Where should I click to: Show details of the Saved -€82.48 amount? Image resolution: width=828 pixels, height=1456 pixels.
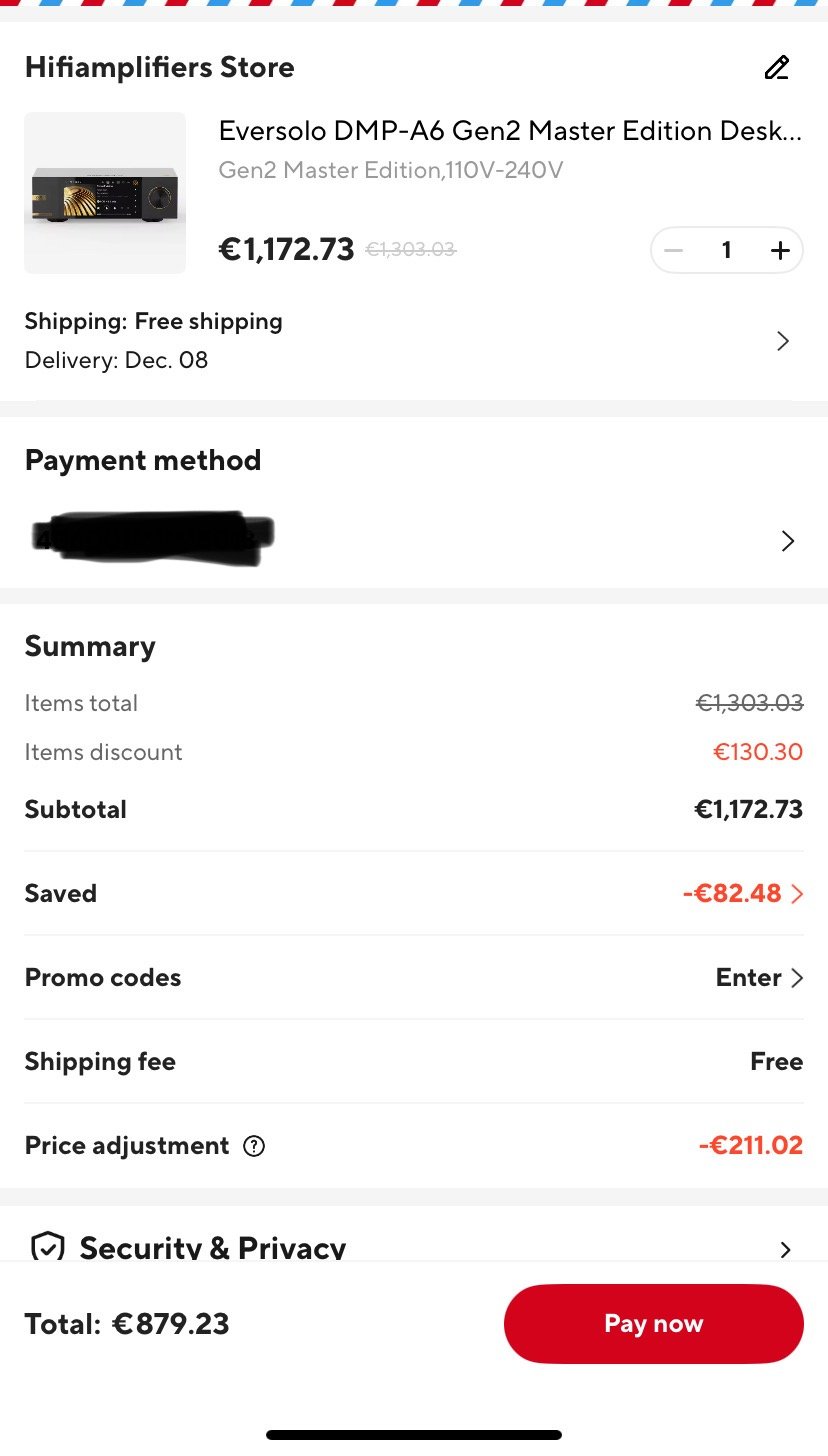pos(742,893)
